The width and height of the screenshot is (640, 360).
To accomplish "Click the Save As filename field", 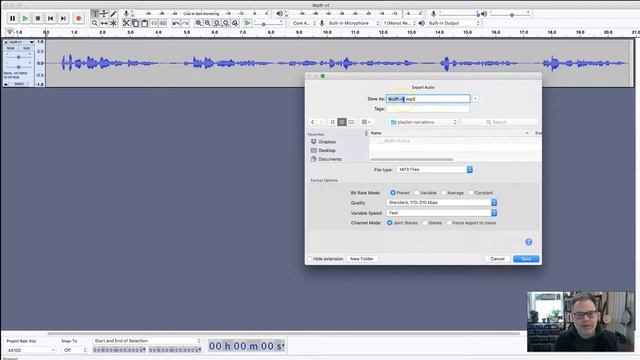I will (428, 99).
